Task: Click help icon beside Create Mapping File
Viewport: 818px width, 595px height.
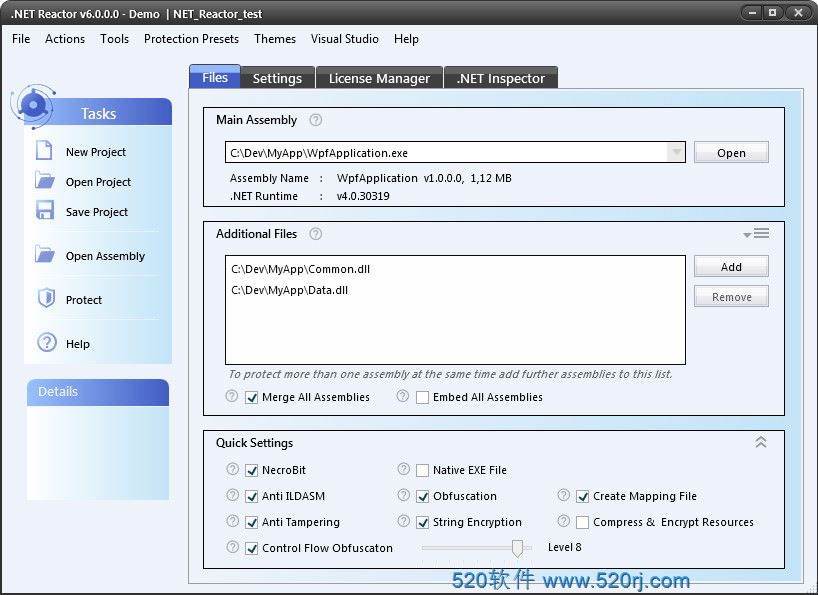Action: 563,495
